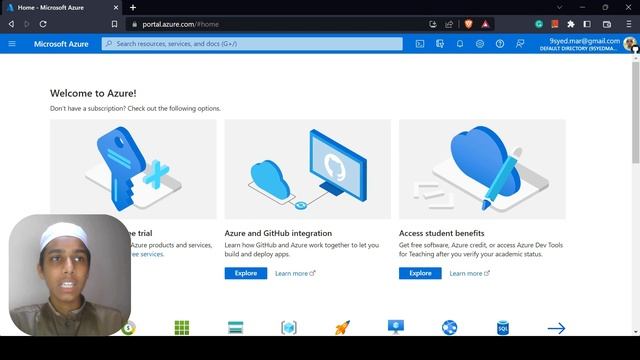
Task: Click the Explore button under Azure and GitHub integration
Action: coord(246,273)
